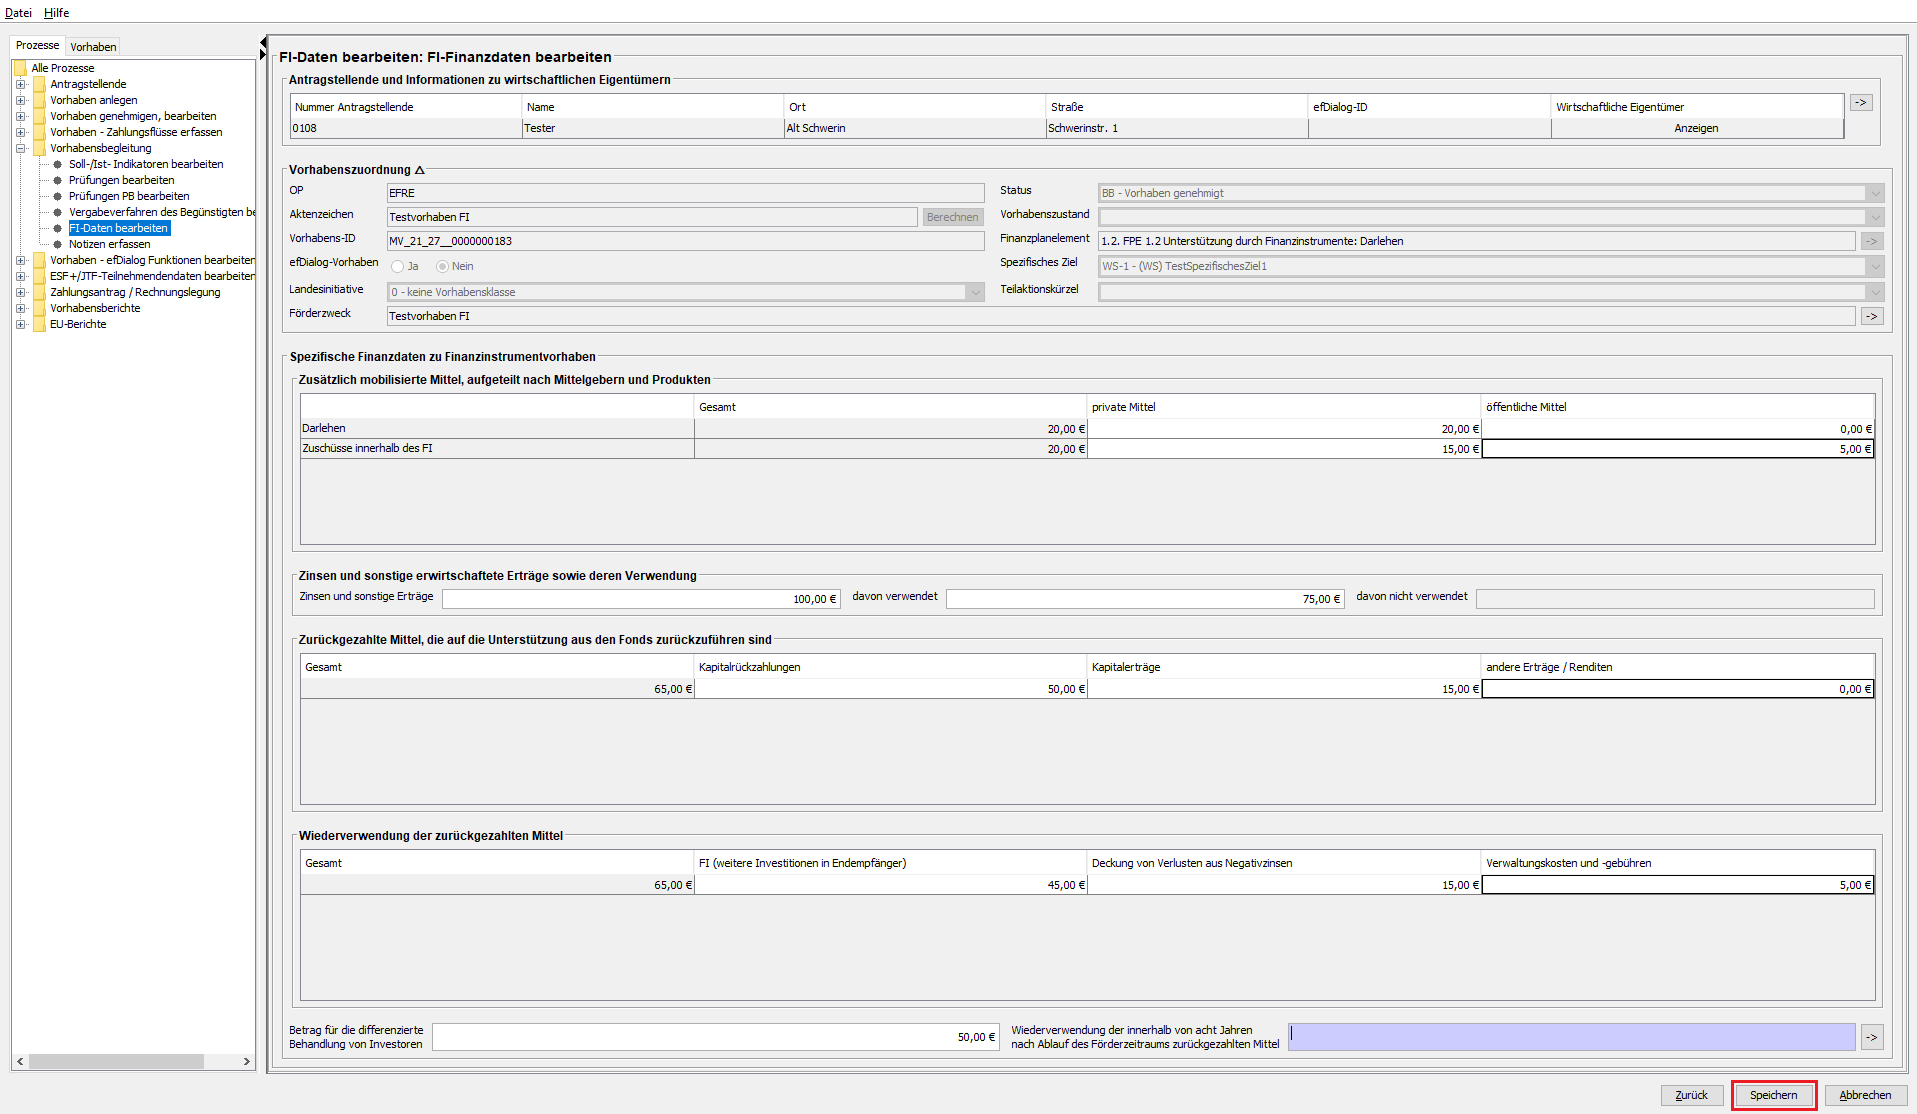Click the Vorhabensberichte folder icon

click(x=39, y=308)
